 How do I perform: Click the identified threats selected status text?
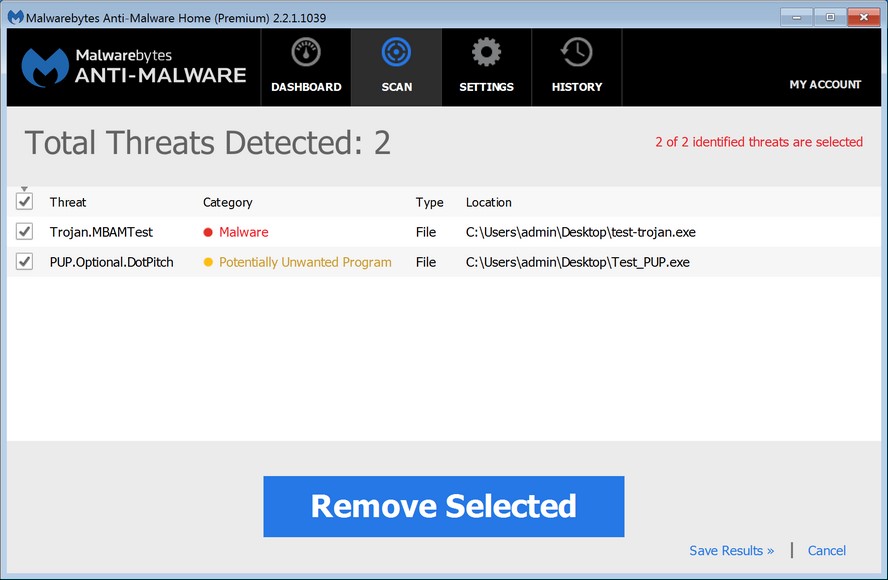click(x=759, y=142)
